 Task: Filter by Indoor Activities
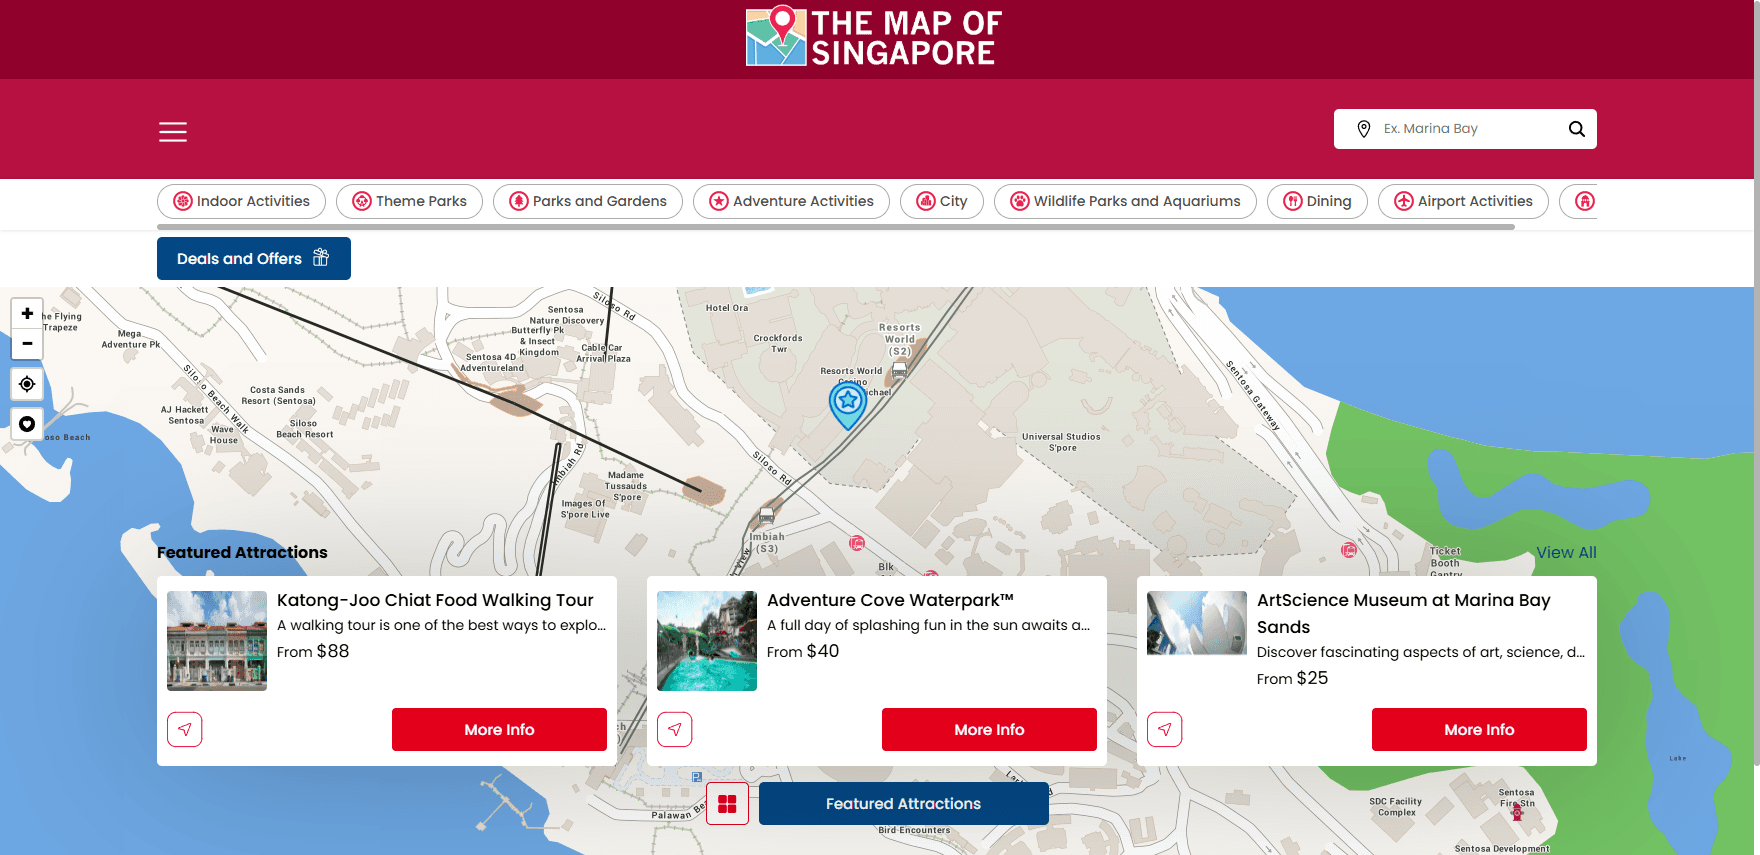coord(241,201)
